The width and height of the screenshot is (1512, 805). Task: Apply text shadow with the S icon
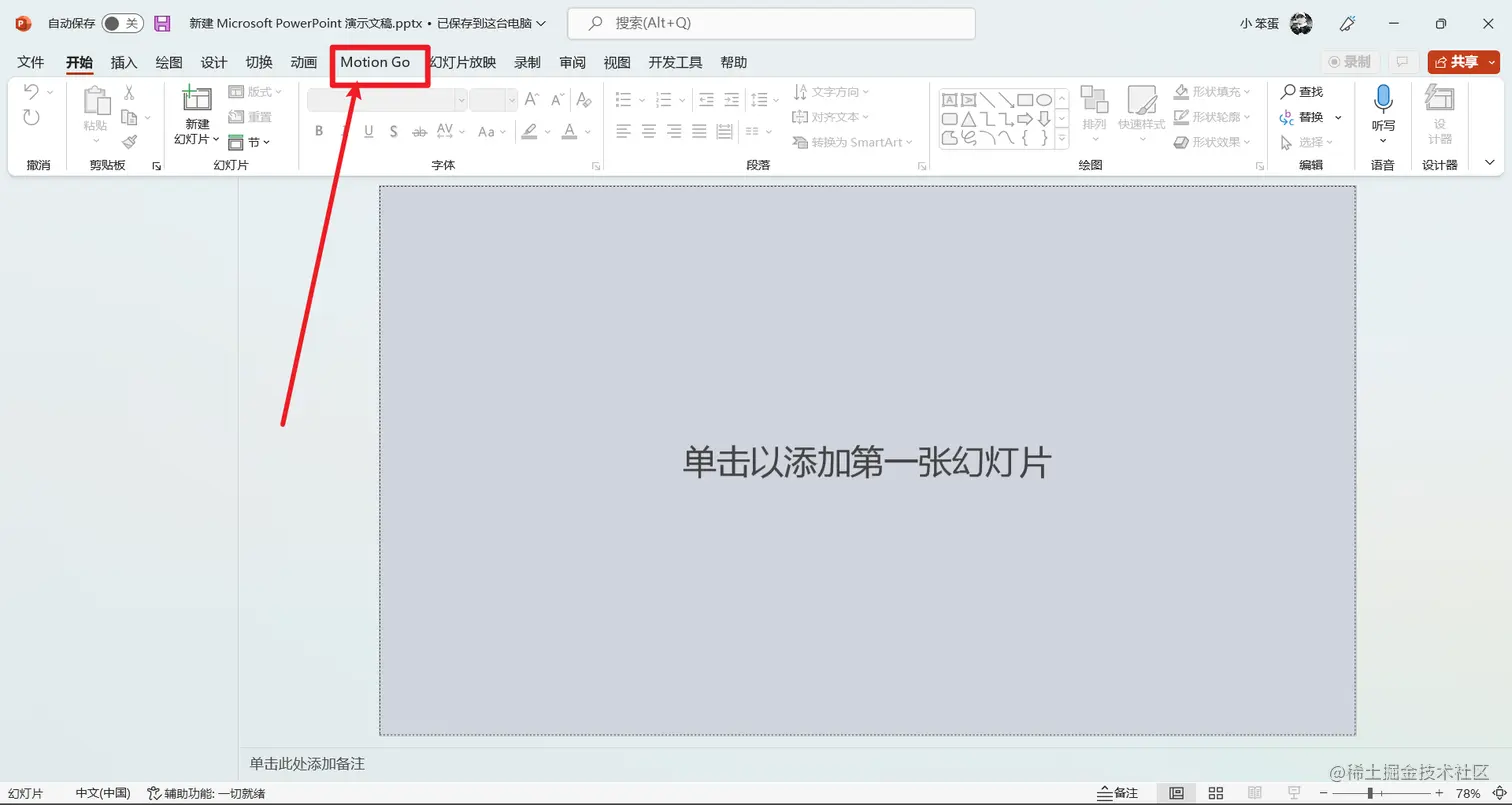394,131
